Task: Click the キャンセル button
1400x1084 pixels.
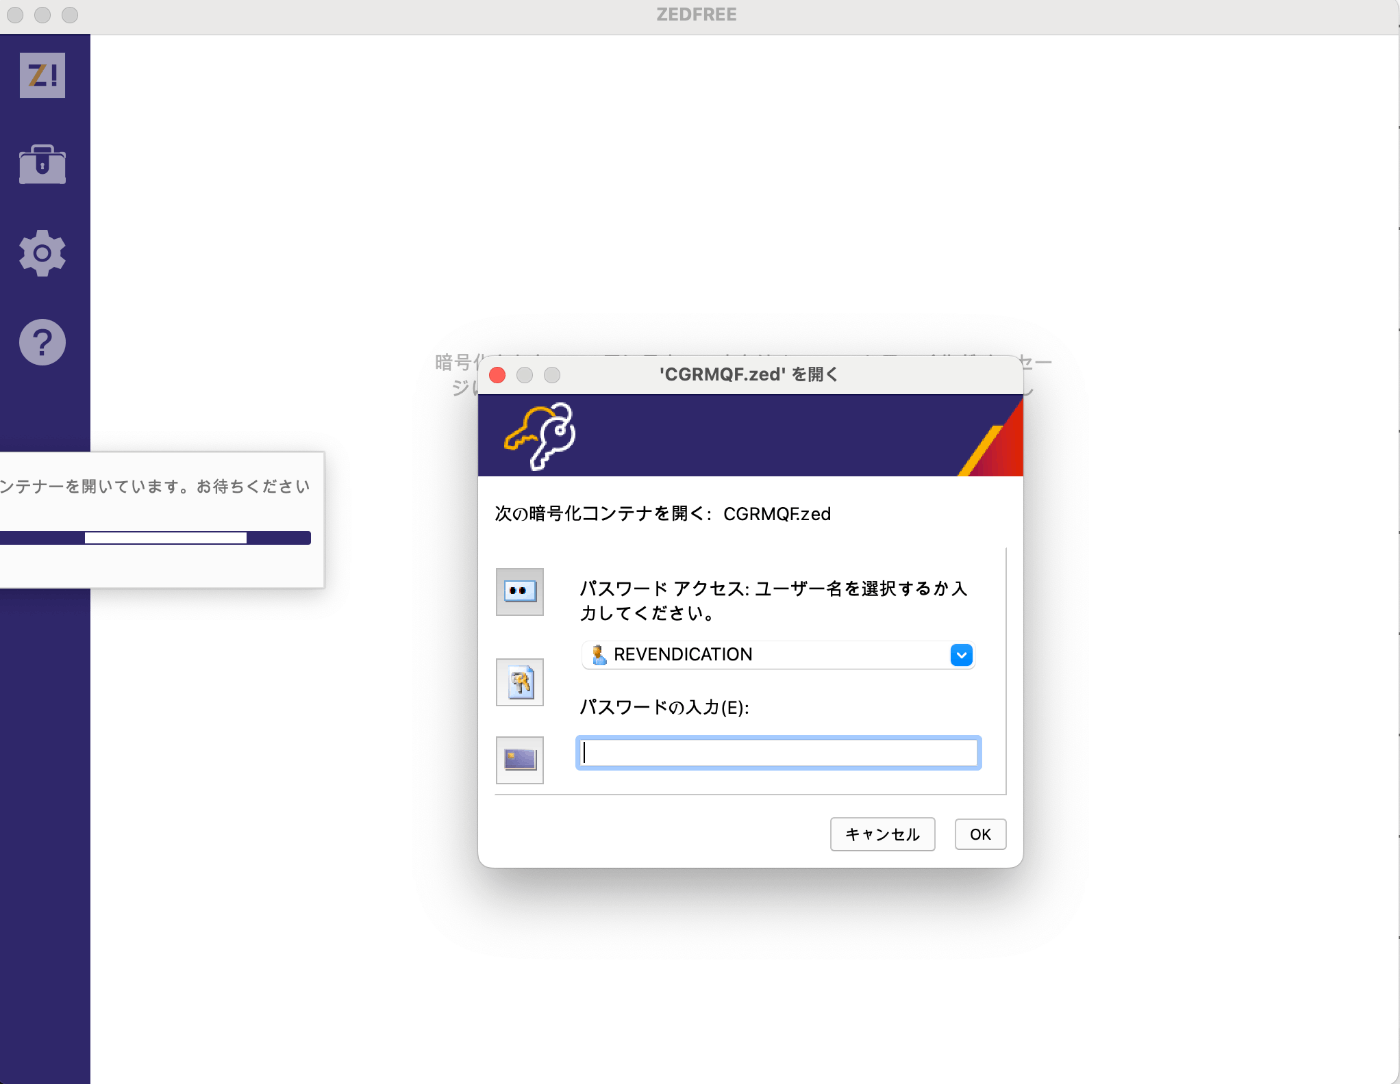Action: 882,834
